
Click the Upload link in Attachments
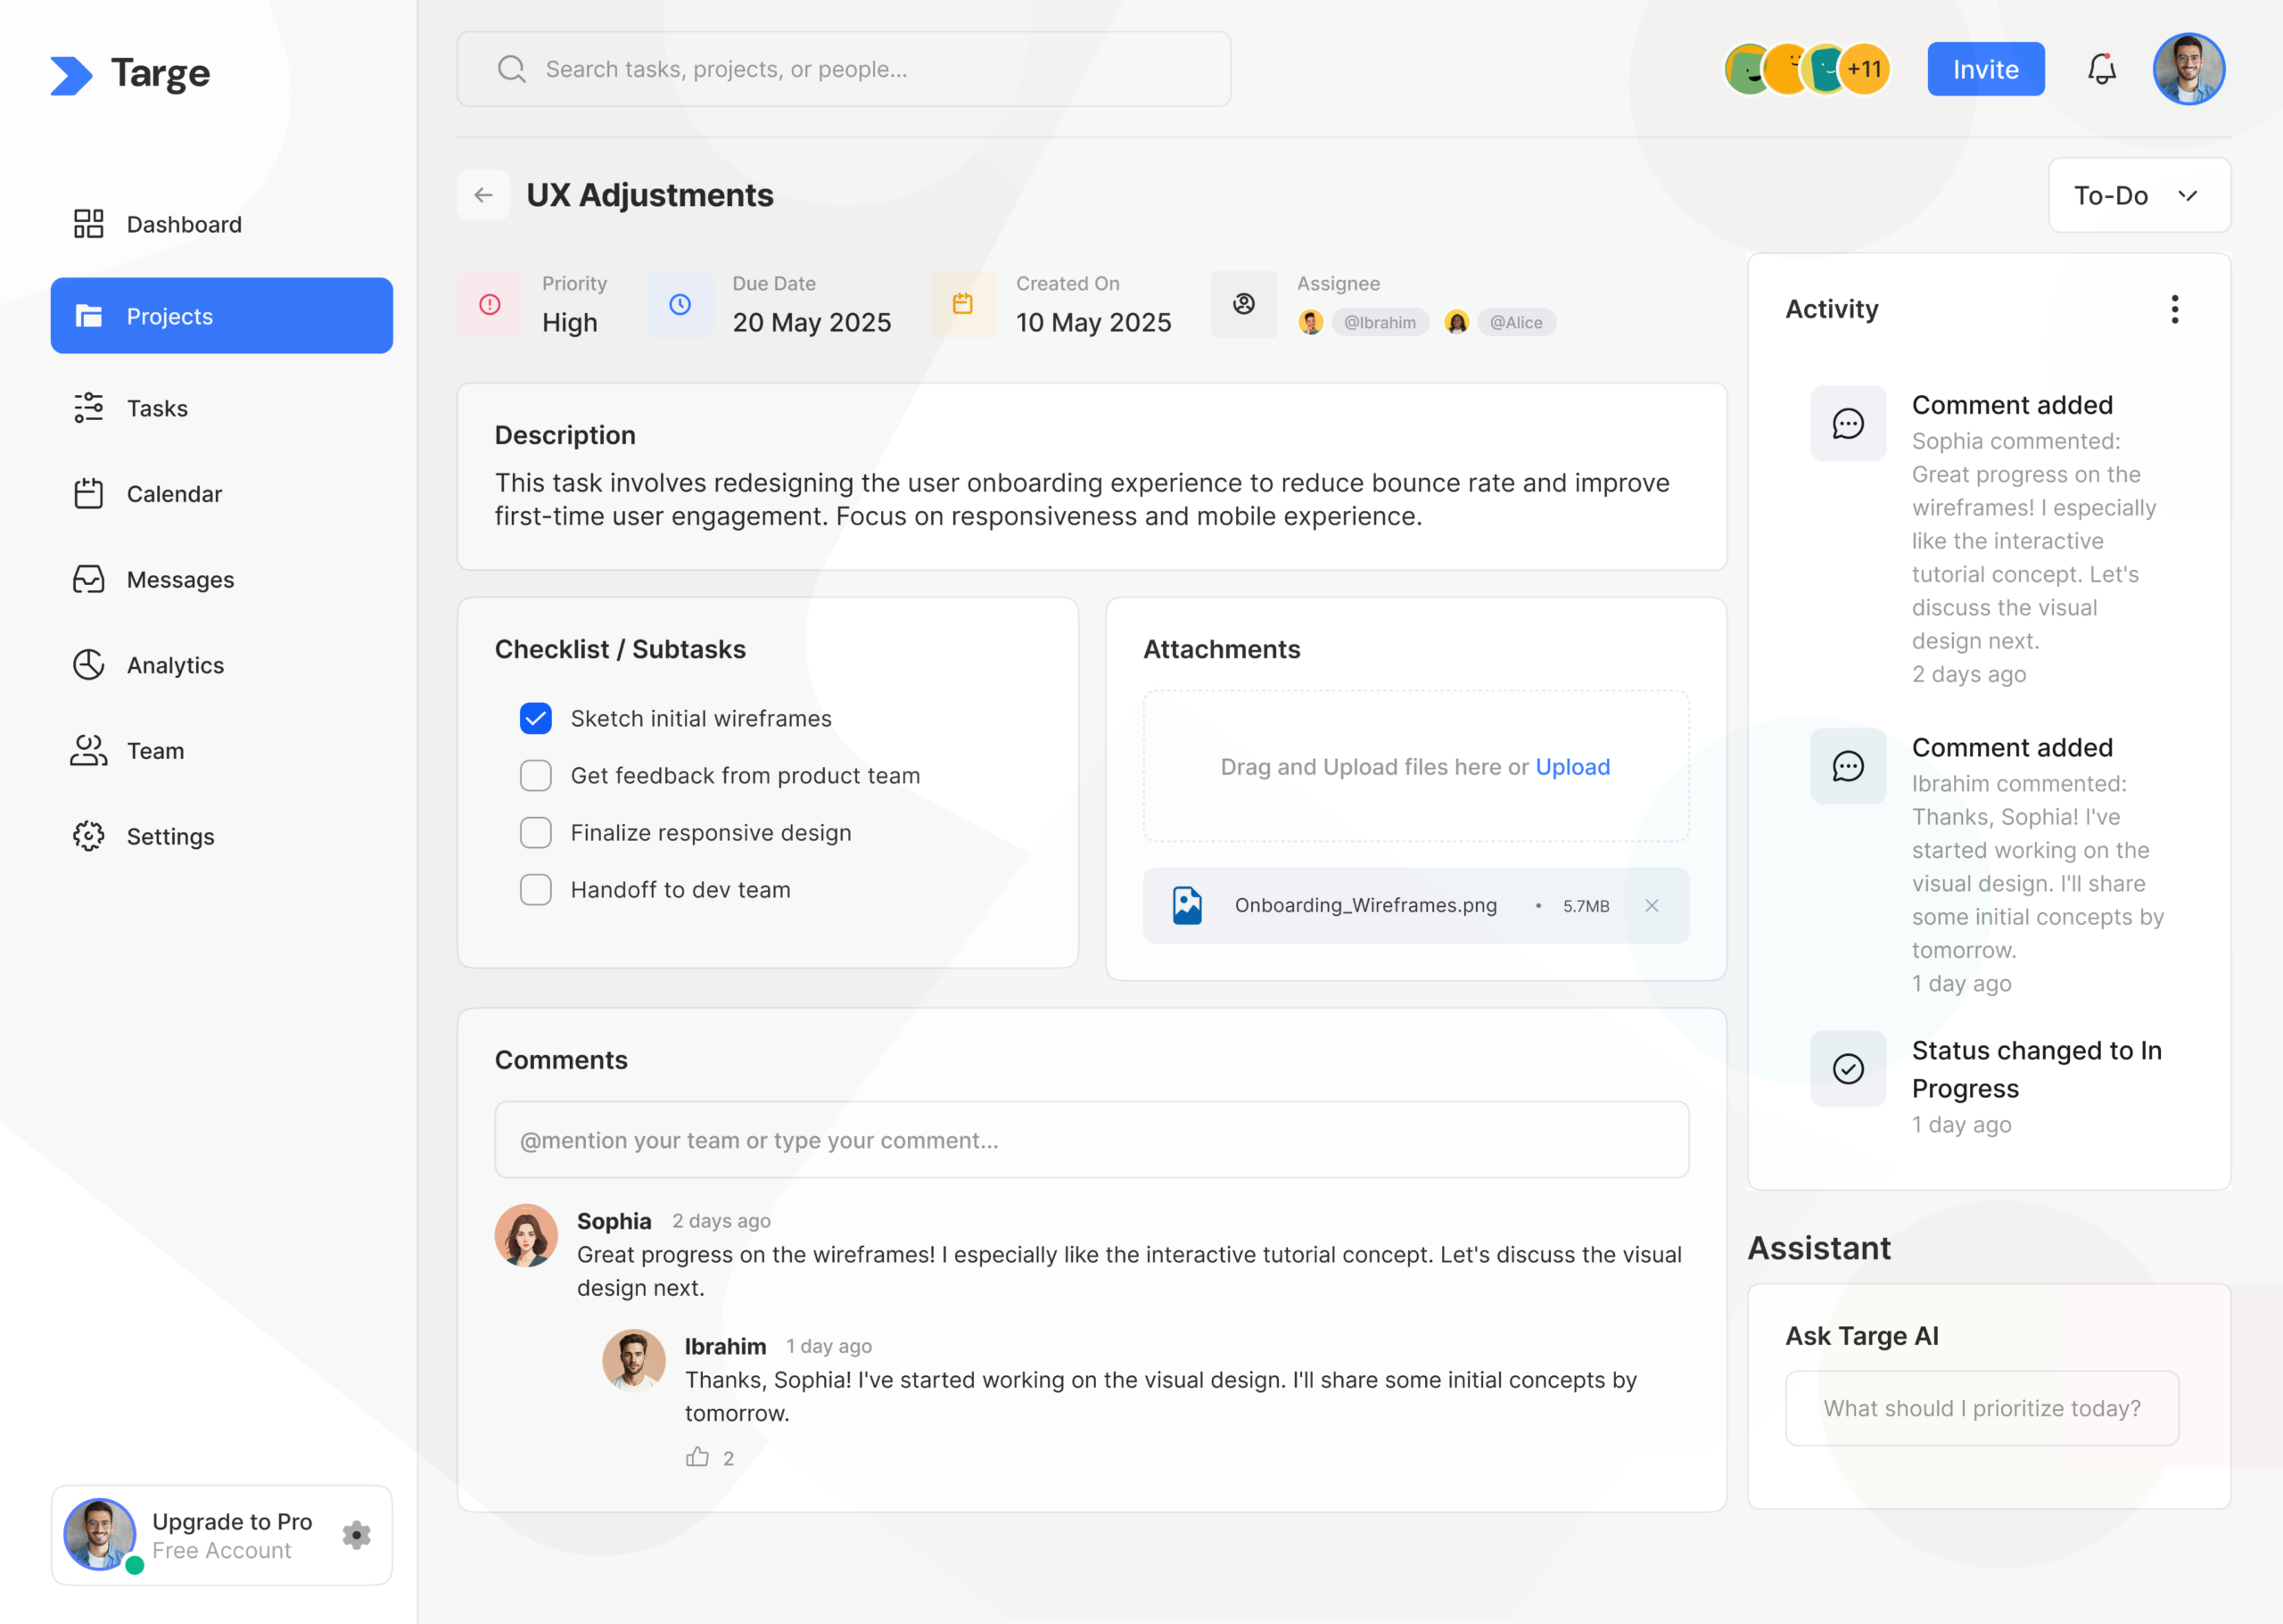(1572, 767)
